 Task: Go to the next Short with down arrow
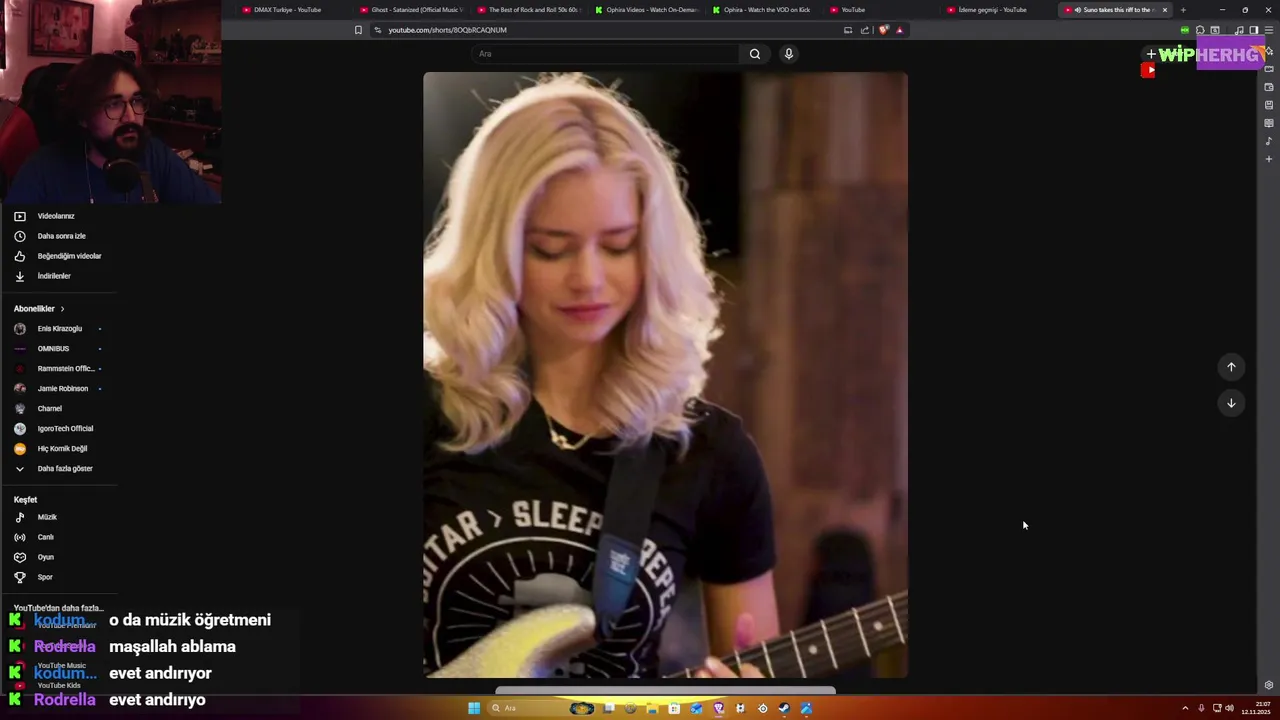click(1231, 403)
